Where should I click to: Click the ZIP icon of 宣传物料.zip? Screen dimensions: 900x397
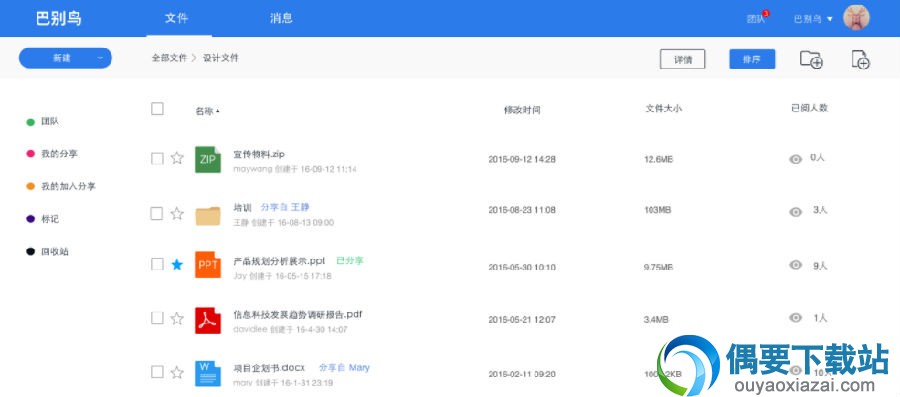click(x=208, y=159)
